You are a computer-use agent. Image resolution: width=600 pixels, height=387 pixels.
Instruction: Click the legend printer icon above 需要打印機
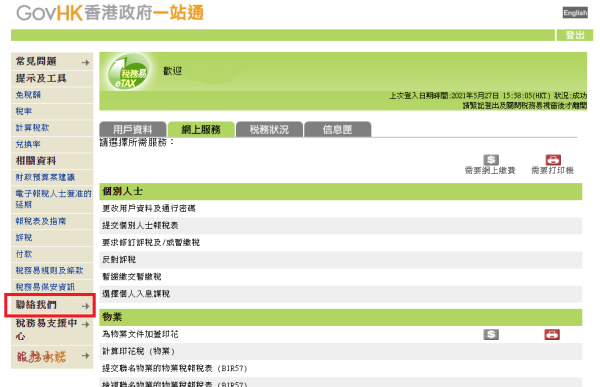coord(553,160)
